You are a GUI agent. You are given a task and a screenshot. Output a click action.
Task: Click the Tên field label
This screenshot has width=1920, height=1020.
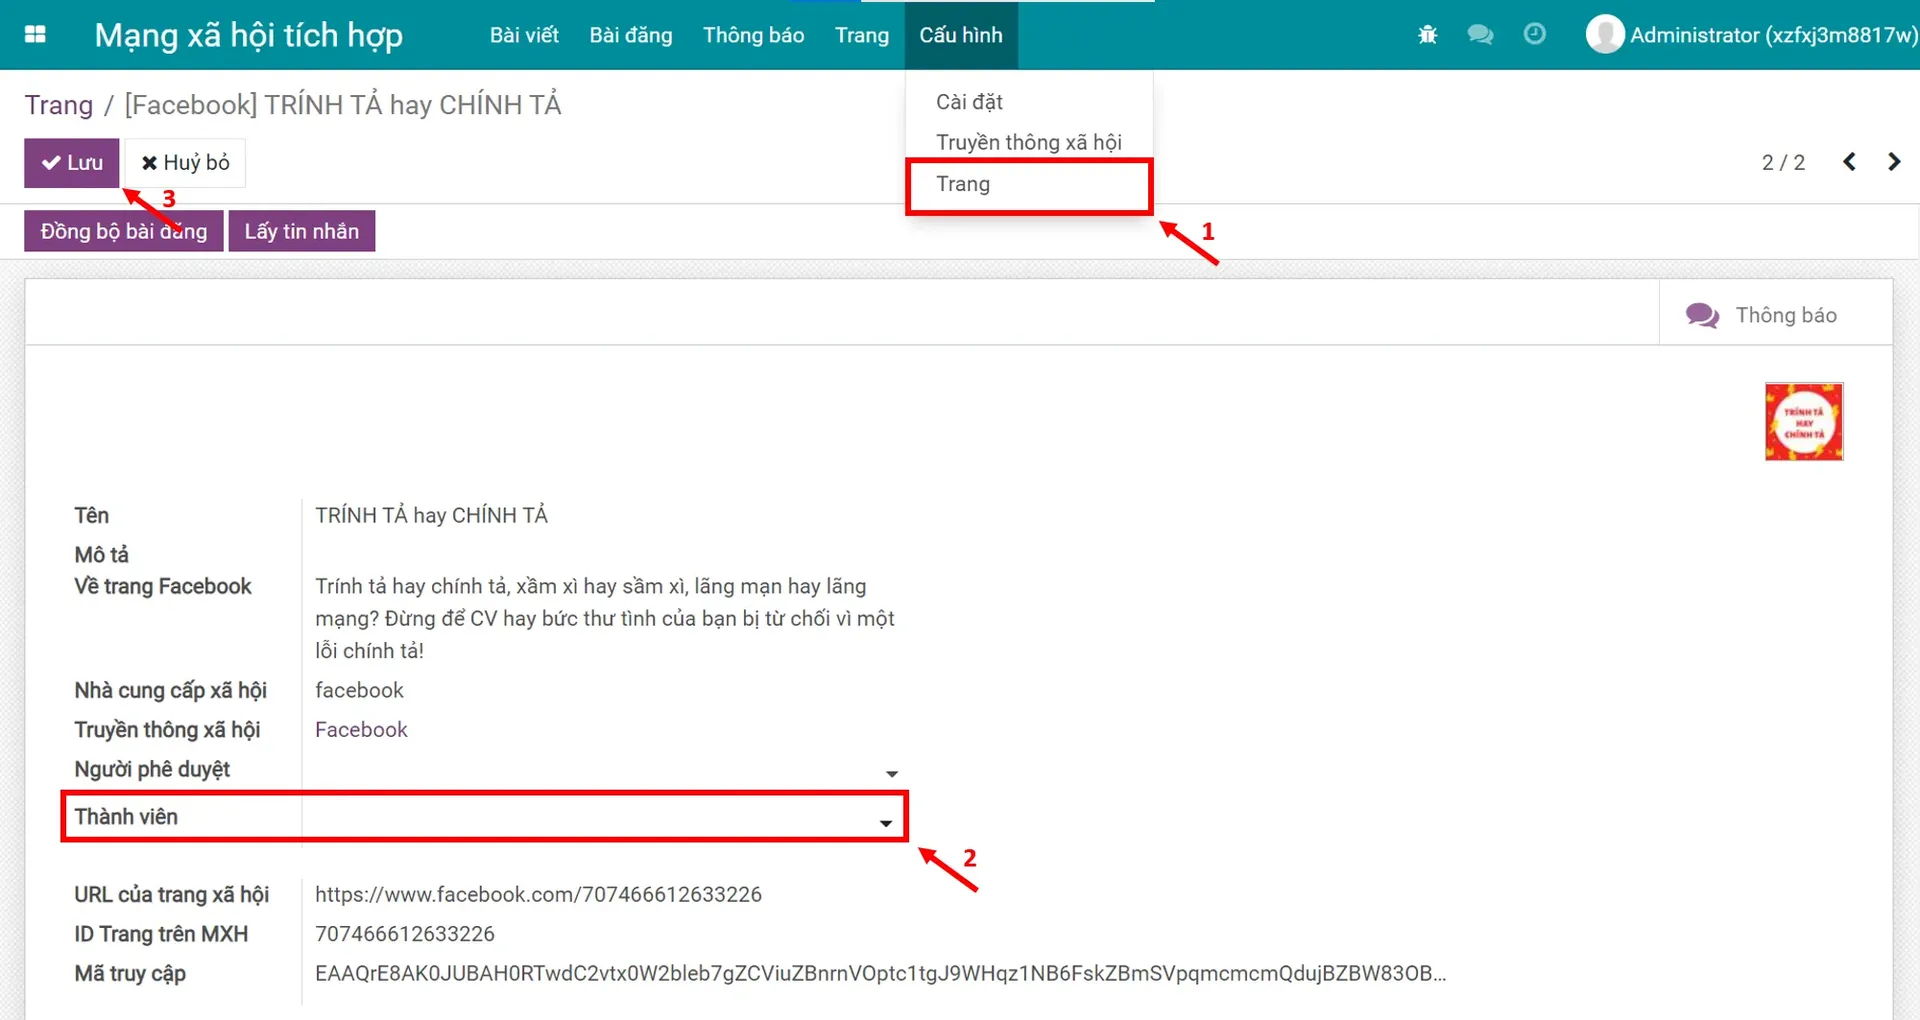pyautogui.click(x=91, y=515)
